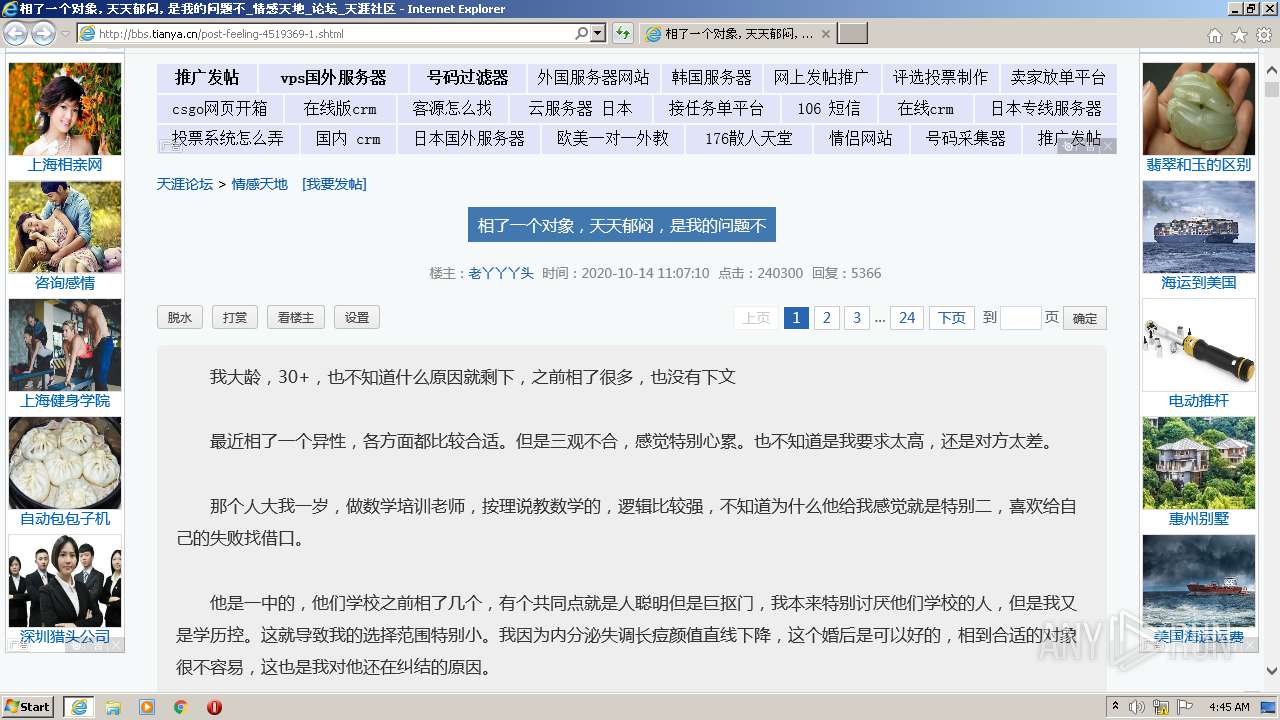Click the browser Back arrow button

(x=16, y=33)
